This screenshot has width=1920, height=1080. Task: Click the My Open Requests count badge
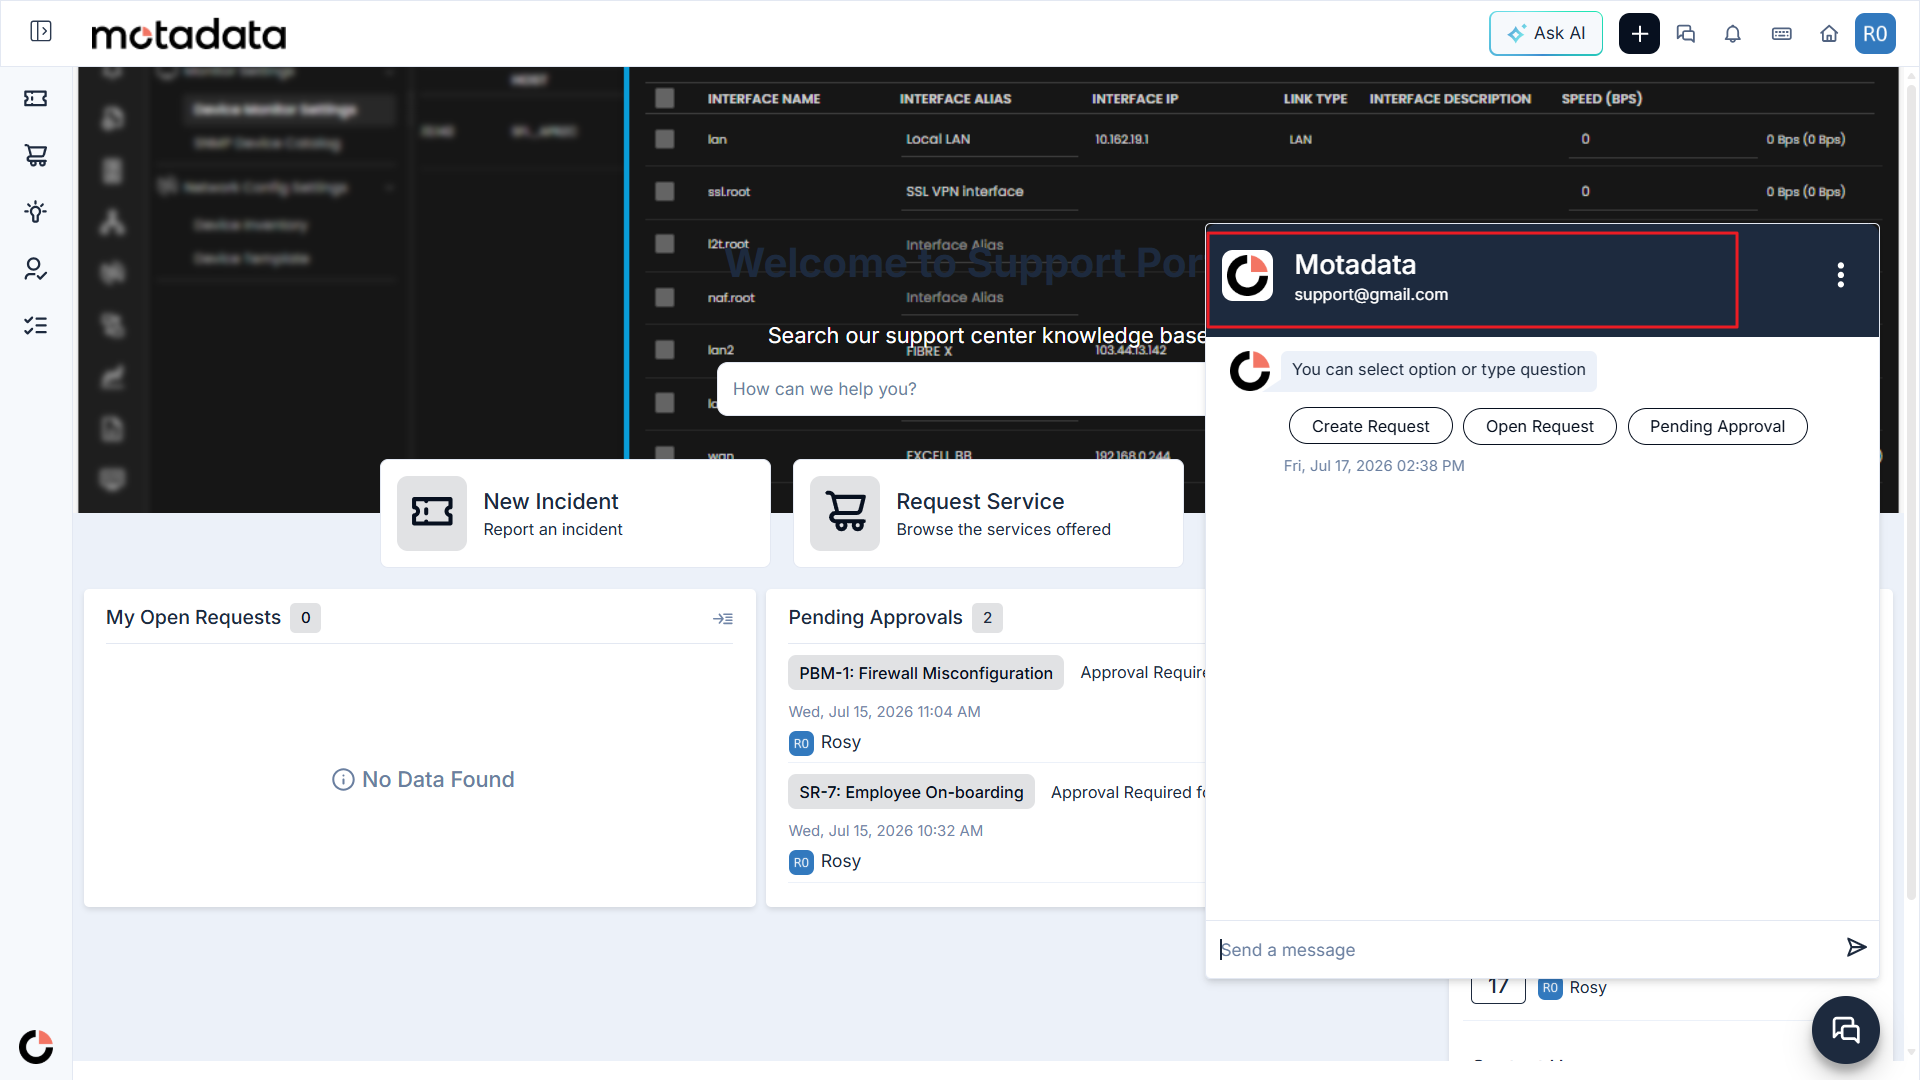pos(305,618)
